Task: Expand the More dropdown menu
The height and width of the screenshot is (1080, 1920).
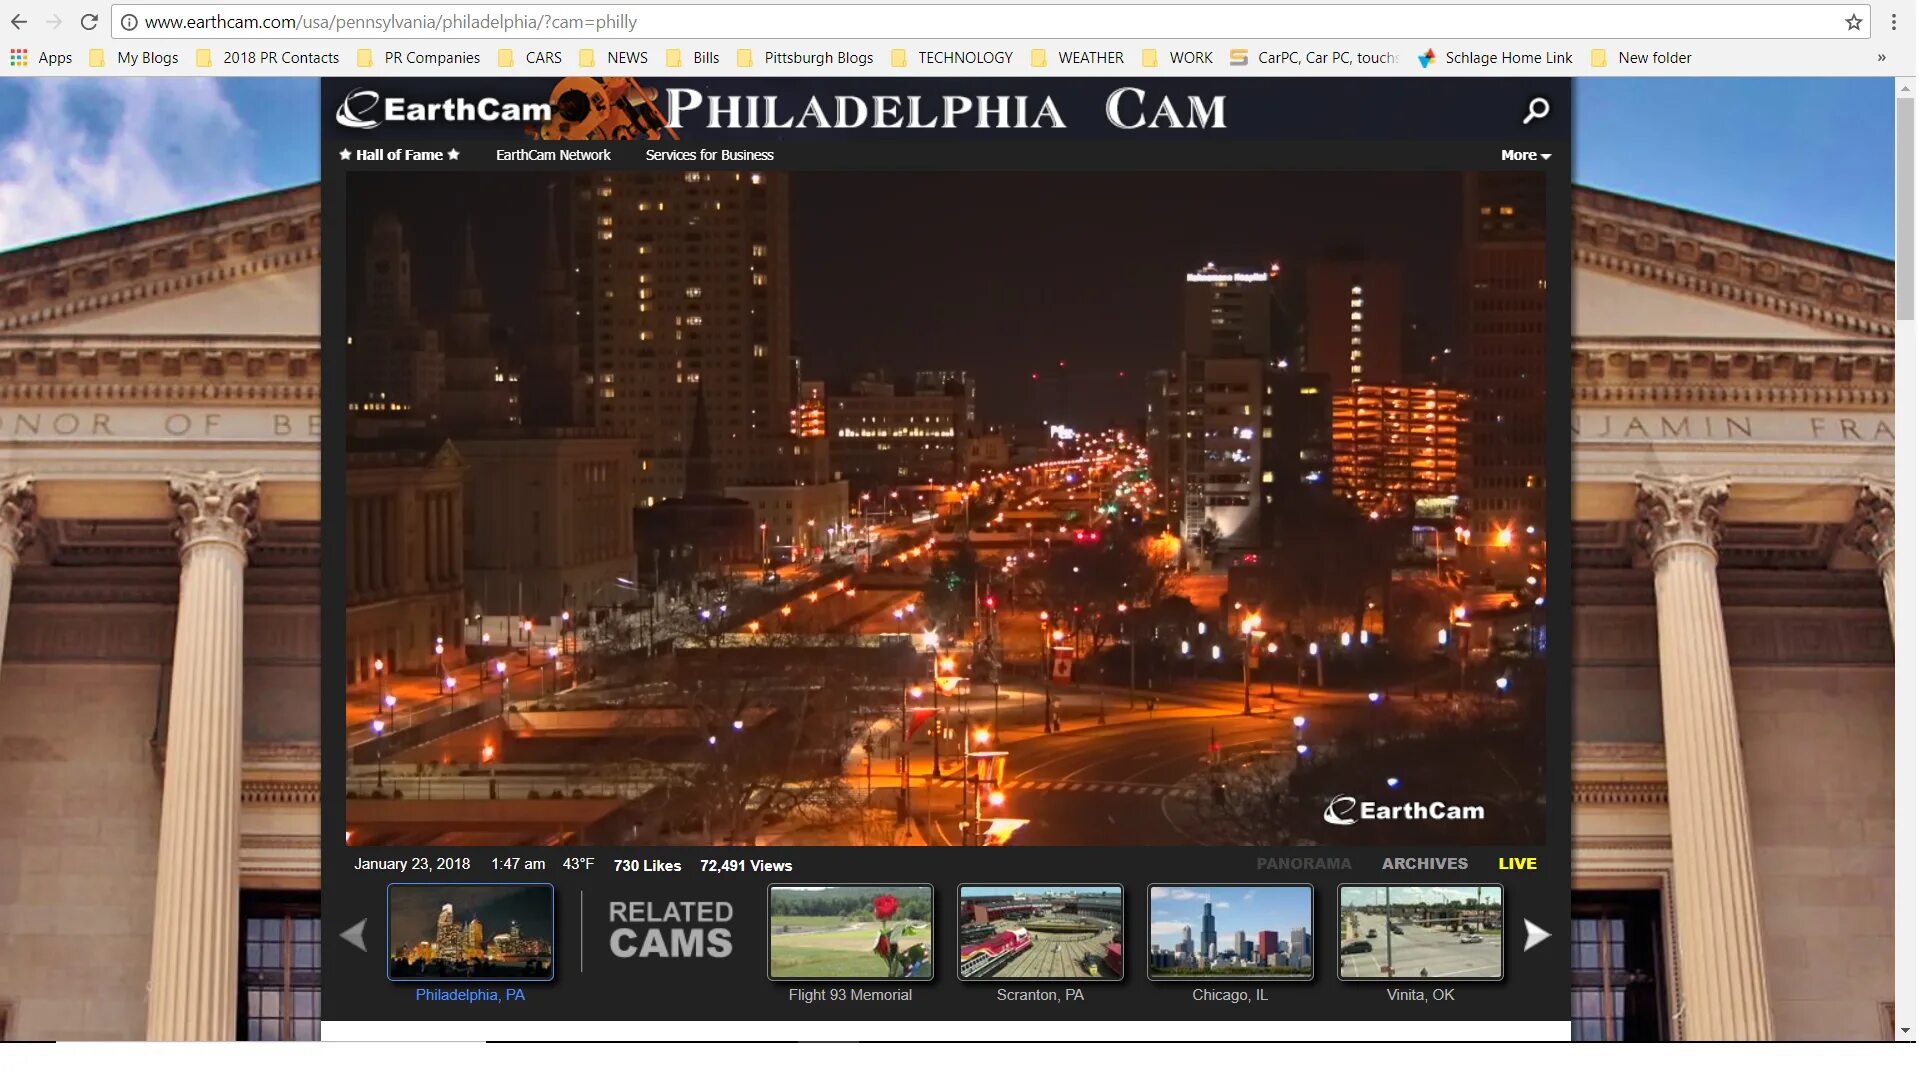Action: point(1525,155)
